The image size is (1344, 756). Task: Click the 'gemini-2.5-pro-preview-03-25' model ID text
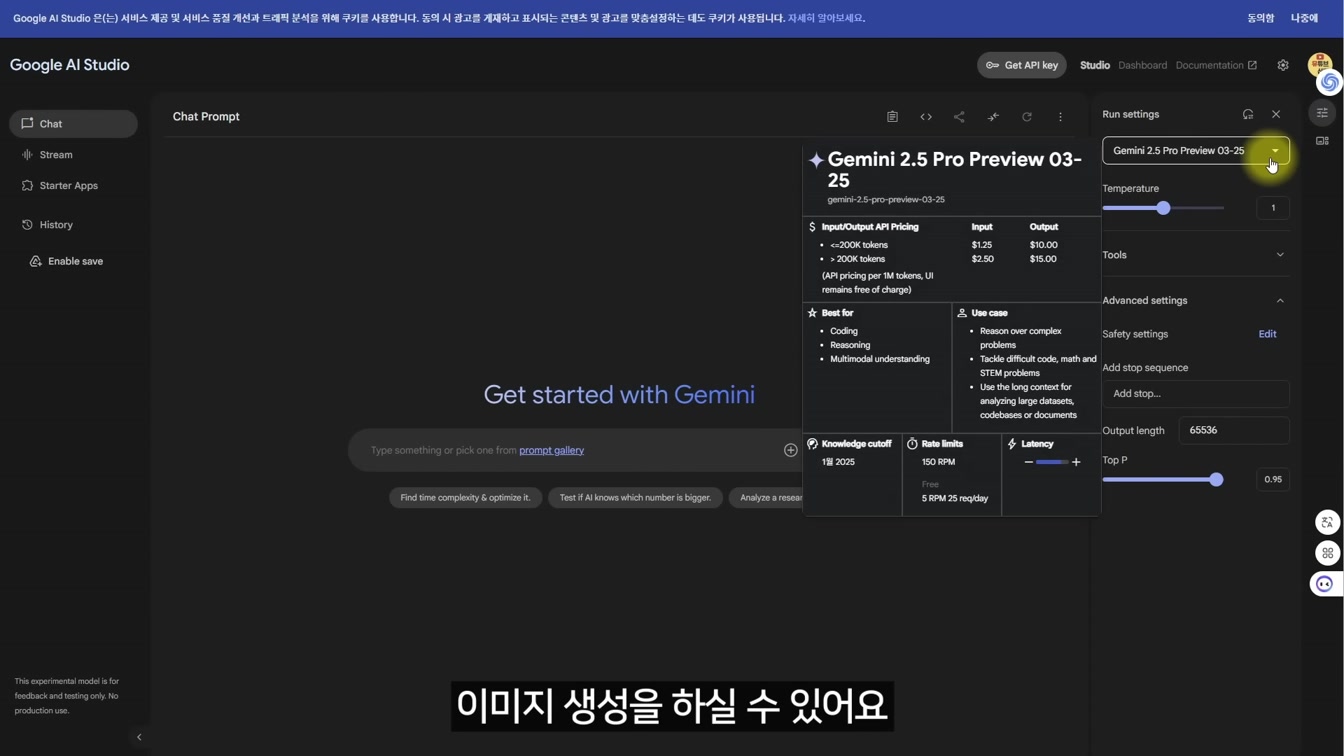[x=886, y=200]
